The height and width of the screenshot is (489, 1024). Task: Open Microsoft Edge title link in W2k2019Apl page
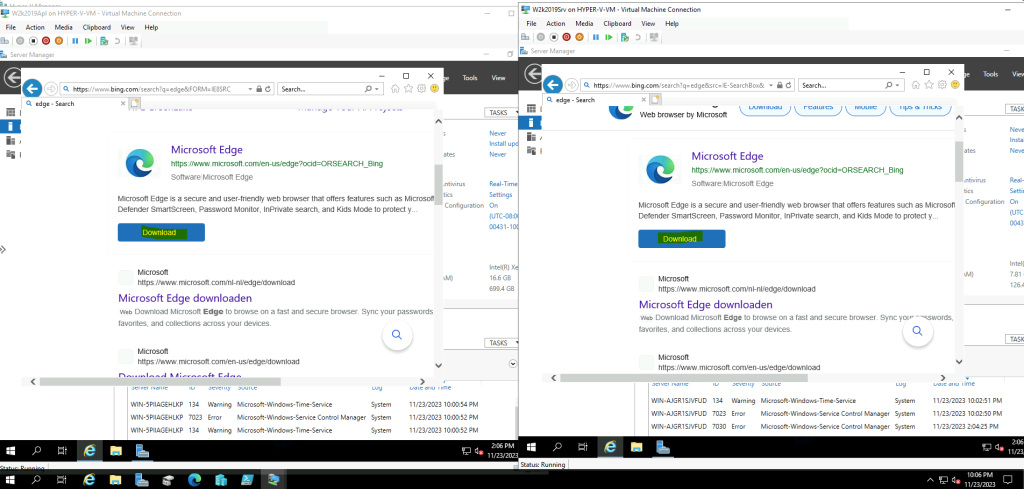pos(206,149)
